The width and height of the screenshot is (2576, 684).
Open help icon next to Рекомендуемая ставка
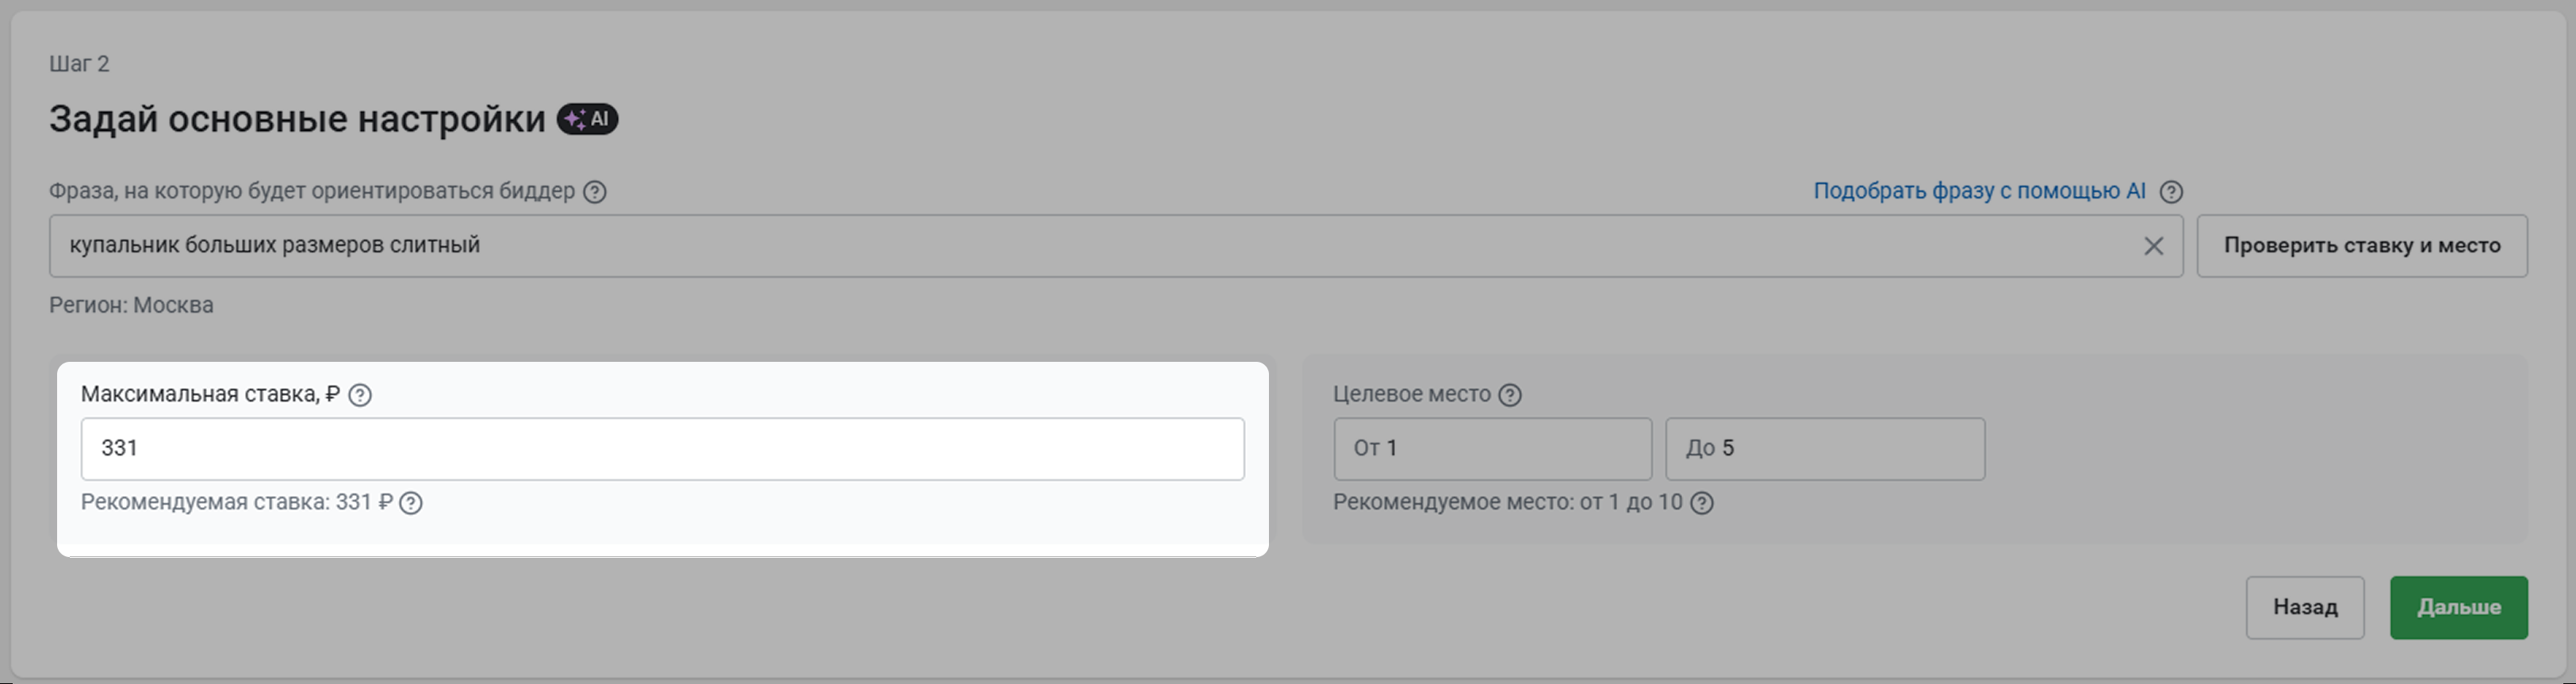411,503
